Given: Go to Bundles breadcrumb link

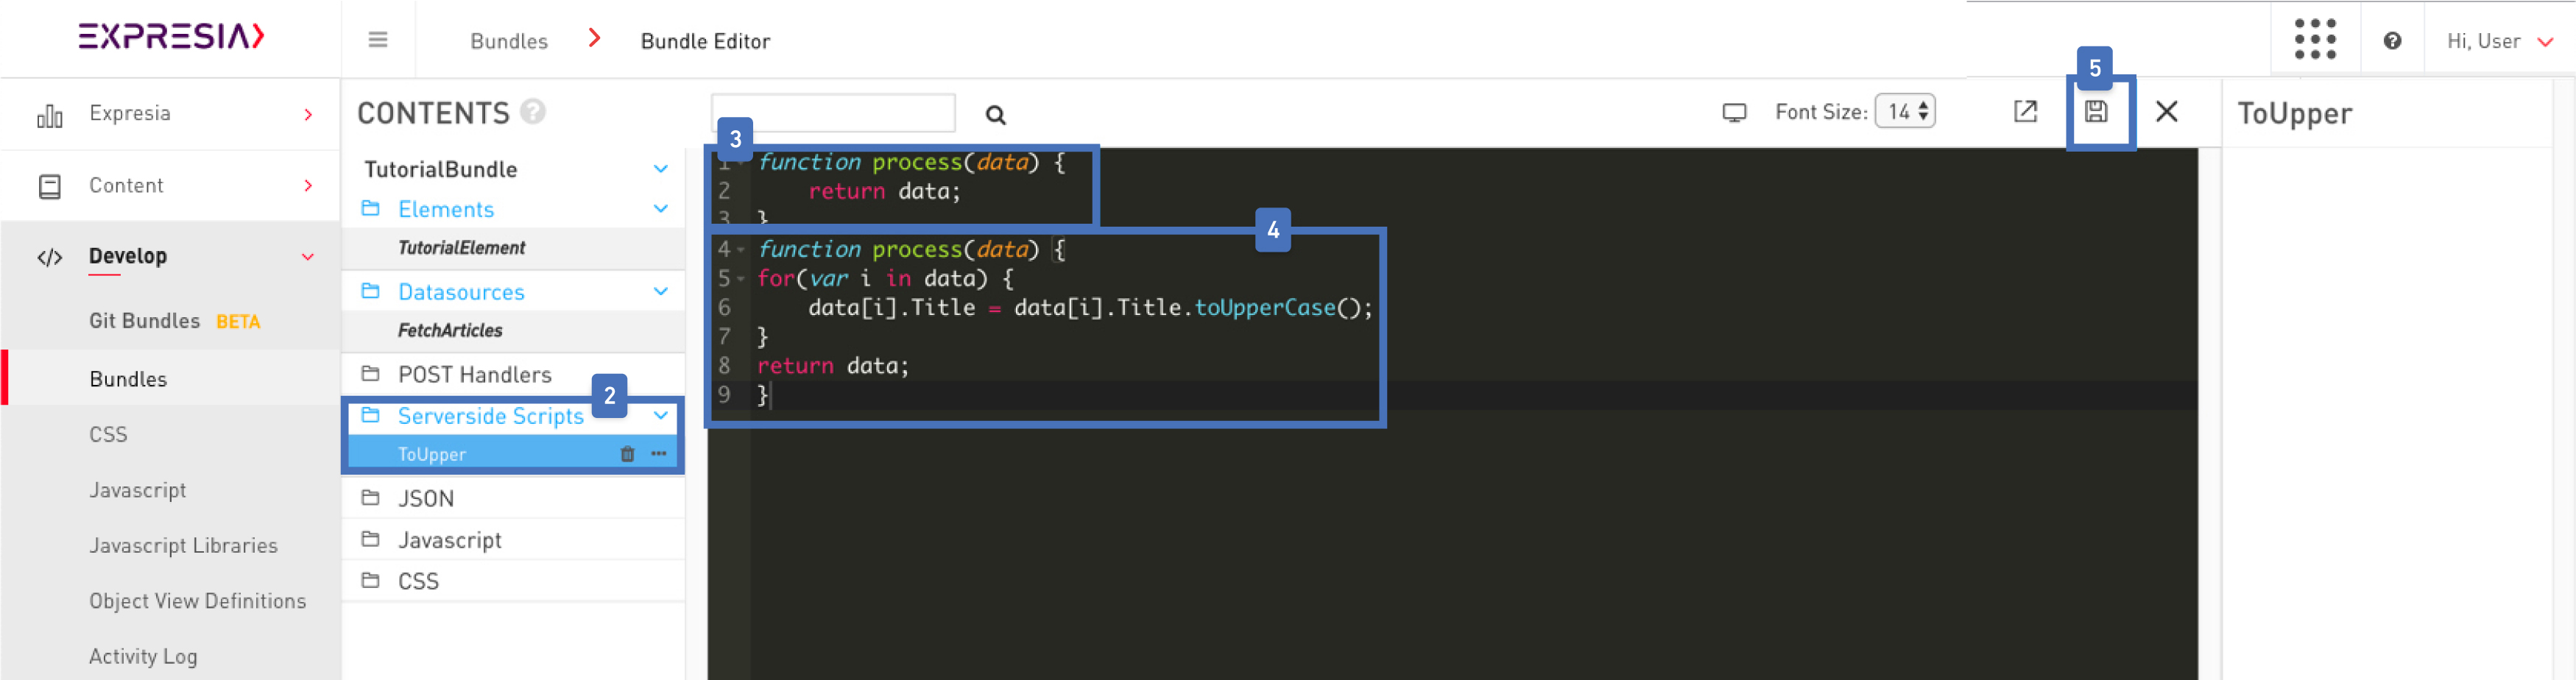Looking at the screenshot, I should click(509, 41).
